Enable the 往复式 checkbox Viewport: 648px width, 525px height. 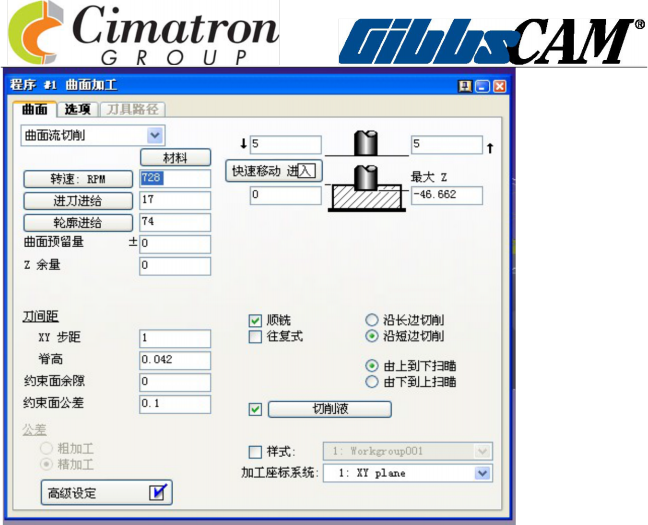(x=255, y=336)
